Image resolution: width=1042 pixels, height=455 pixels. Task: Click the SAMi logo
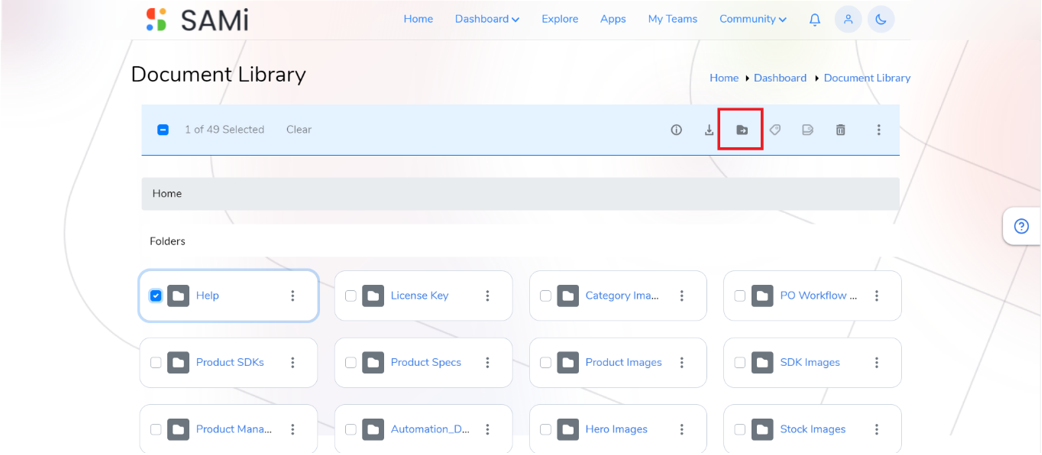tap(197, 19)
